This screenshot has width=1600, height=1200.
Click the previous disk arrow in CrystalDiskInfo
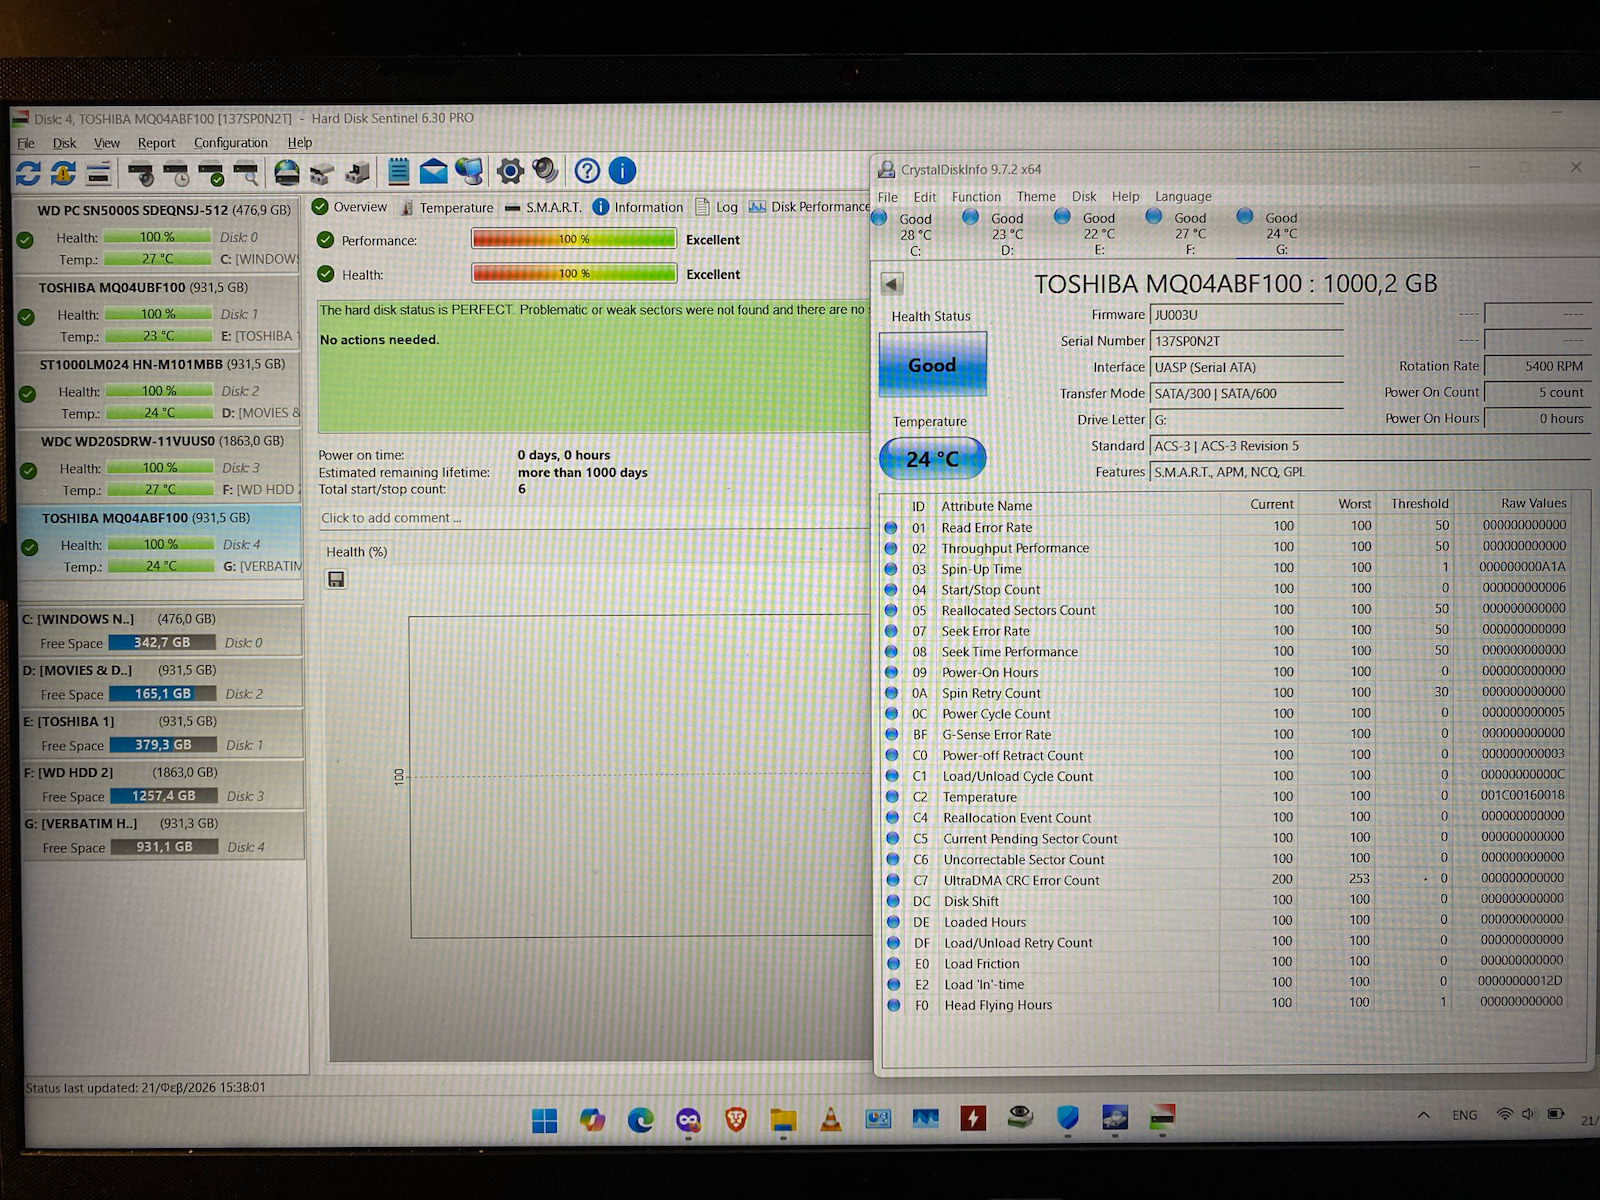pos(892,284)
